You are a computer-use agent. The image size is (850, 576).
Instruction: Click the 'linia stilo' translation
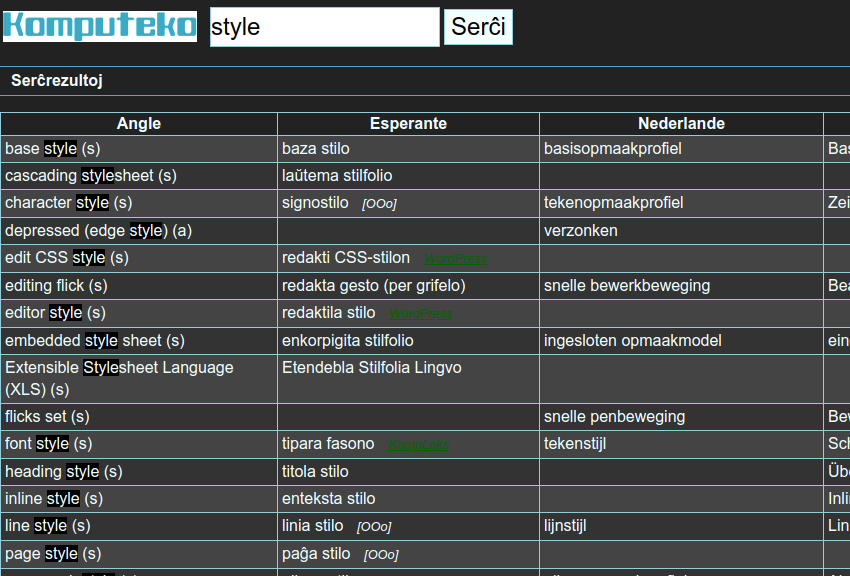[312, 526]
